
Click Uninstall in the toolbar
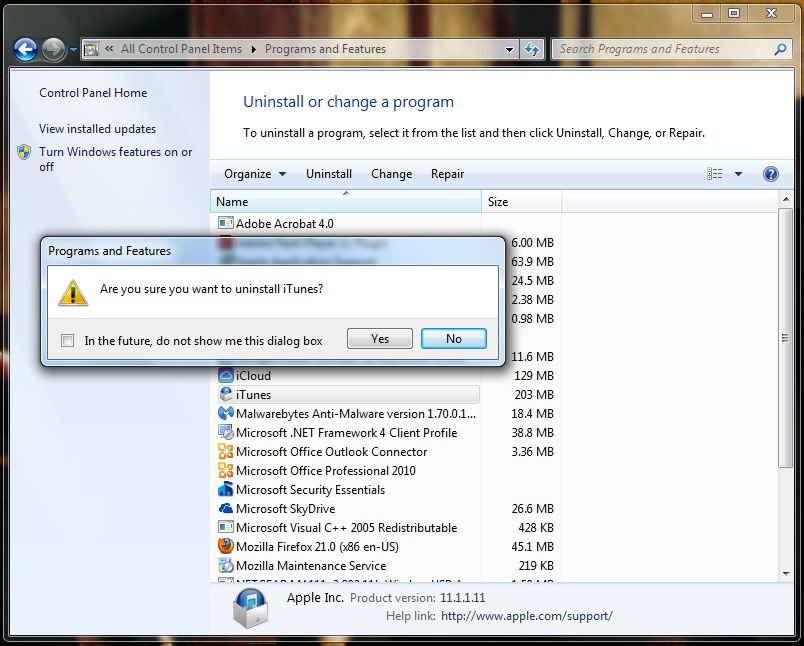(329, 174)
